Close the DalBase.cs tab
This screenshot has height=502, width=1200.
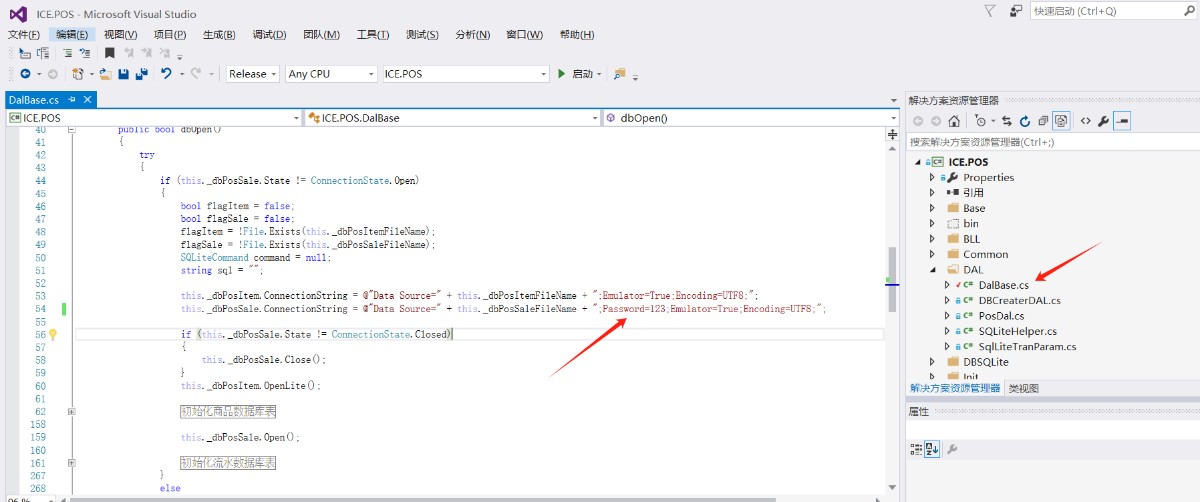(88, 100)
